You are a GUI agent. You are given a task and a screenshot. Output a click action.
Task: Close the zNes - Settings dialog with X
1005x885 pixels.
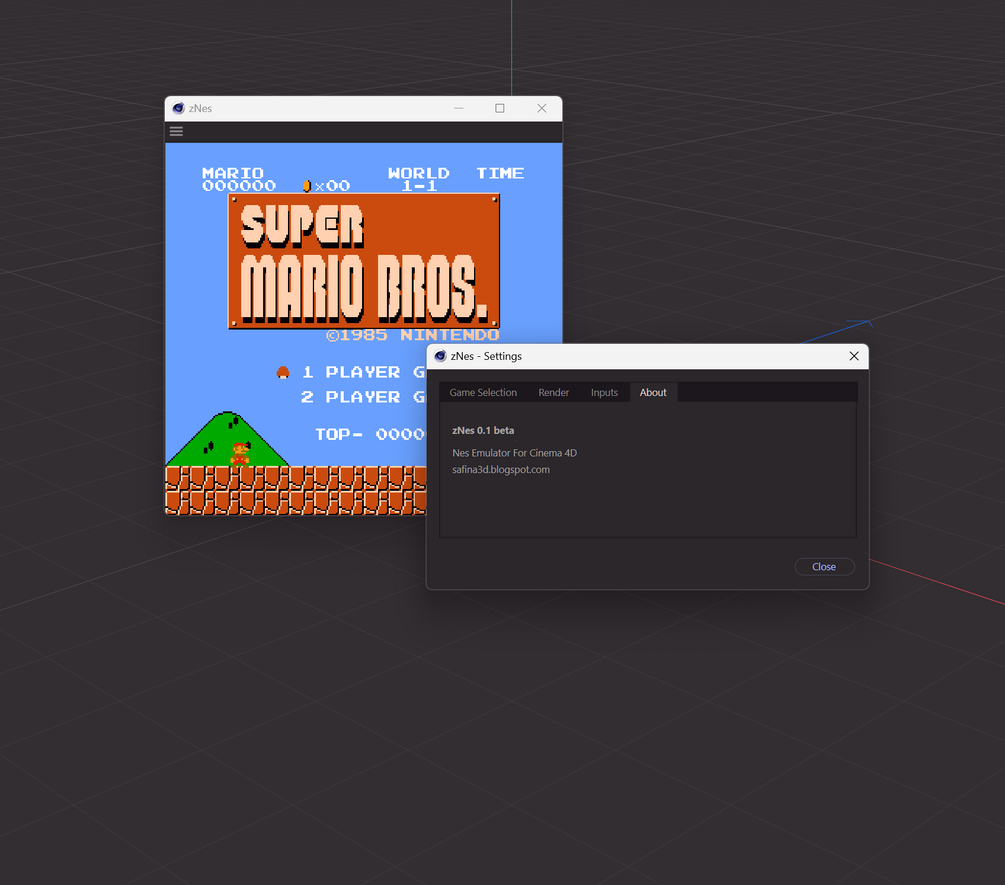[854, 356]
